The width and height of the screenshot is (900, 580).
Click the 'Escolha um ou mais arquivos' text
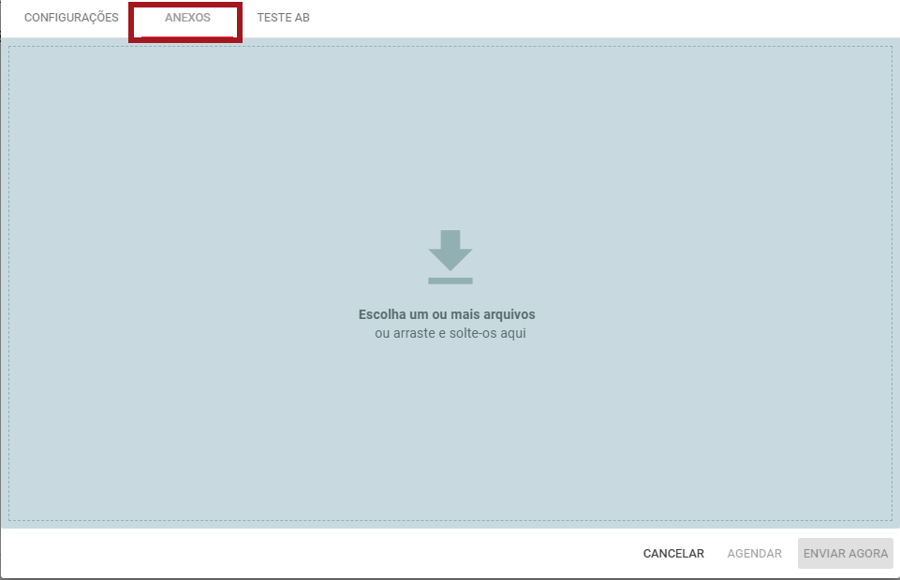[x=447, y=314]
